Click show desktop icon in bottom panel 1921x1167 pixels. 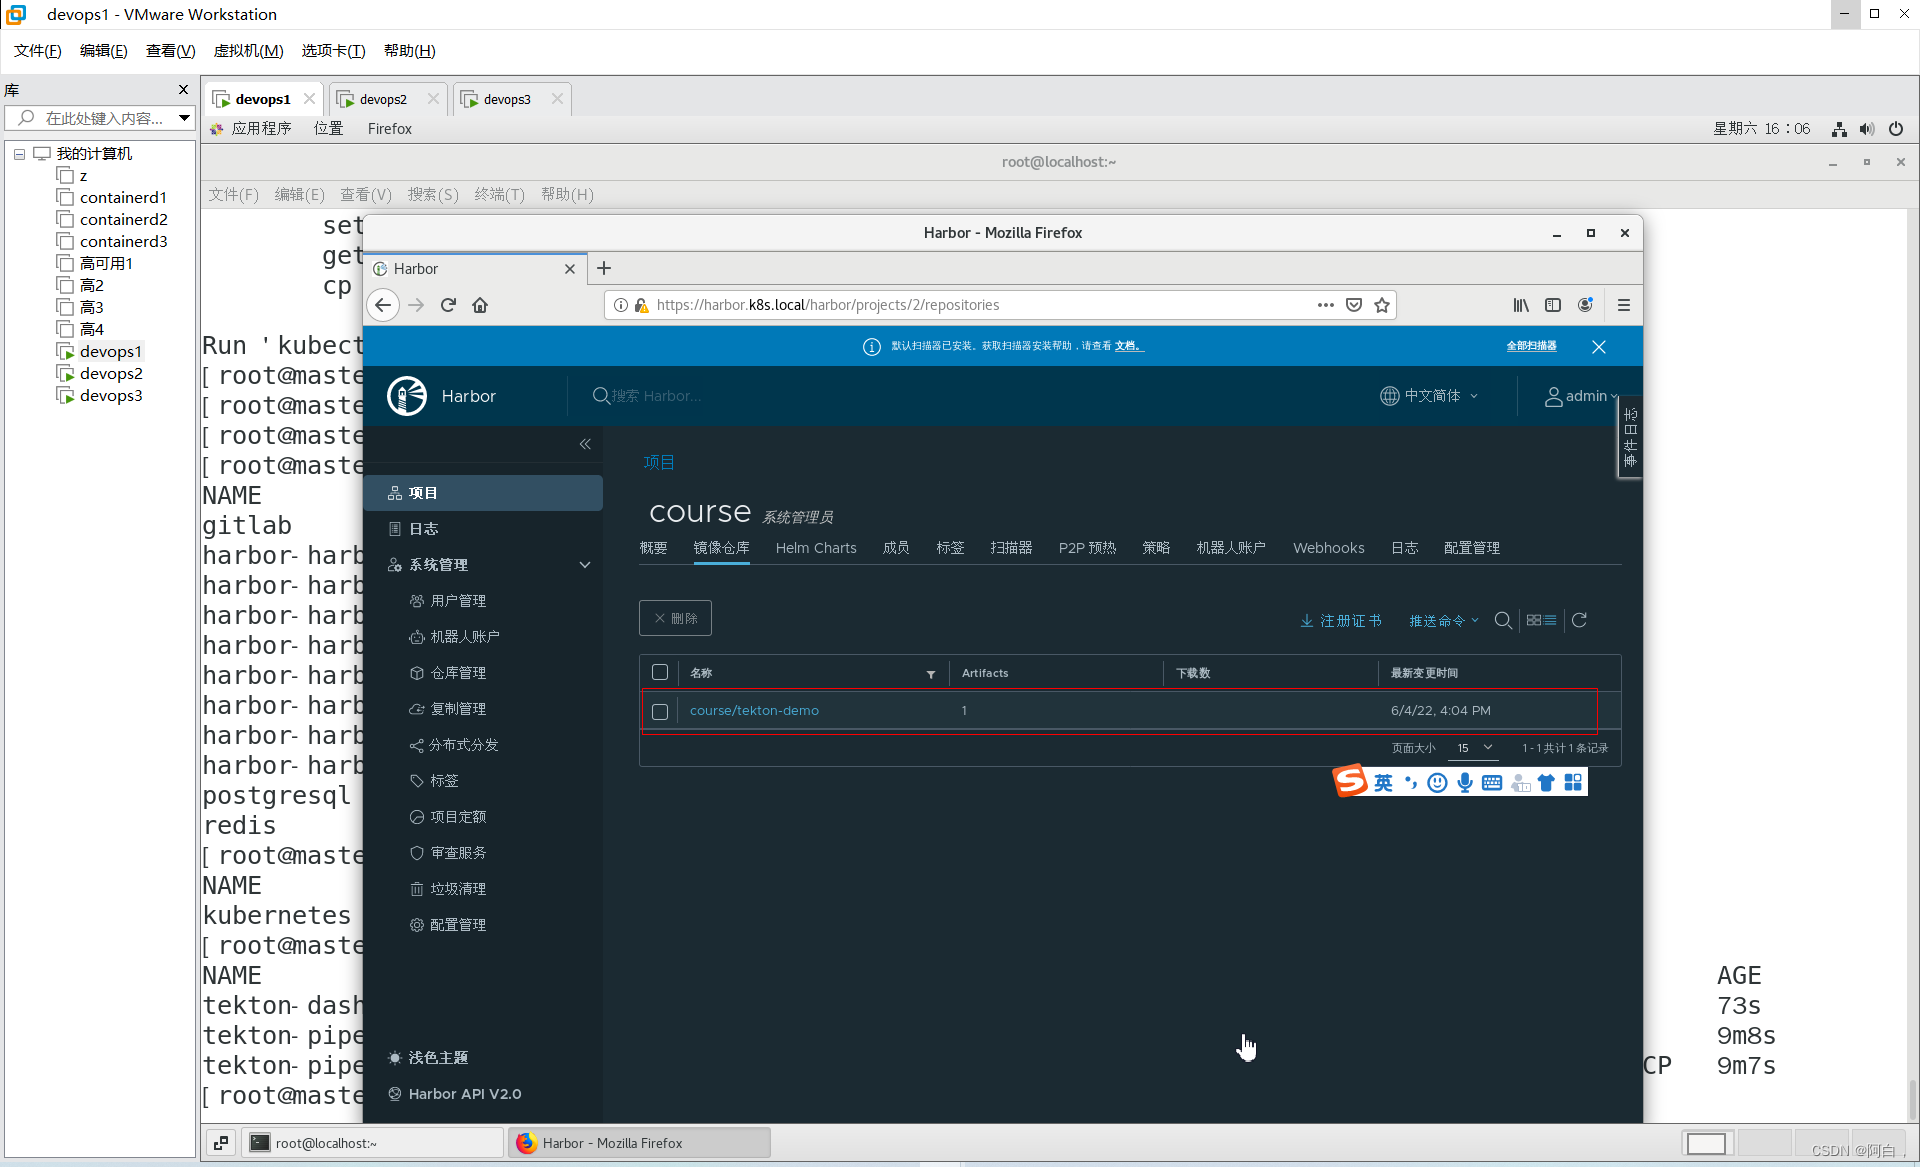pyautogui.click(x=221, y=1142)
